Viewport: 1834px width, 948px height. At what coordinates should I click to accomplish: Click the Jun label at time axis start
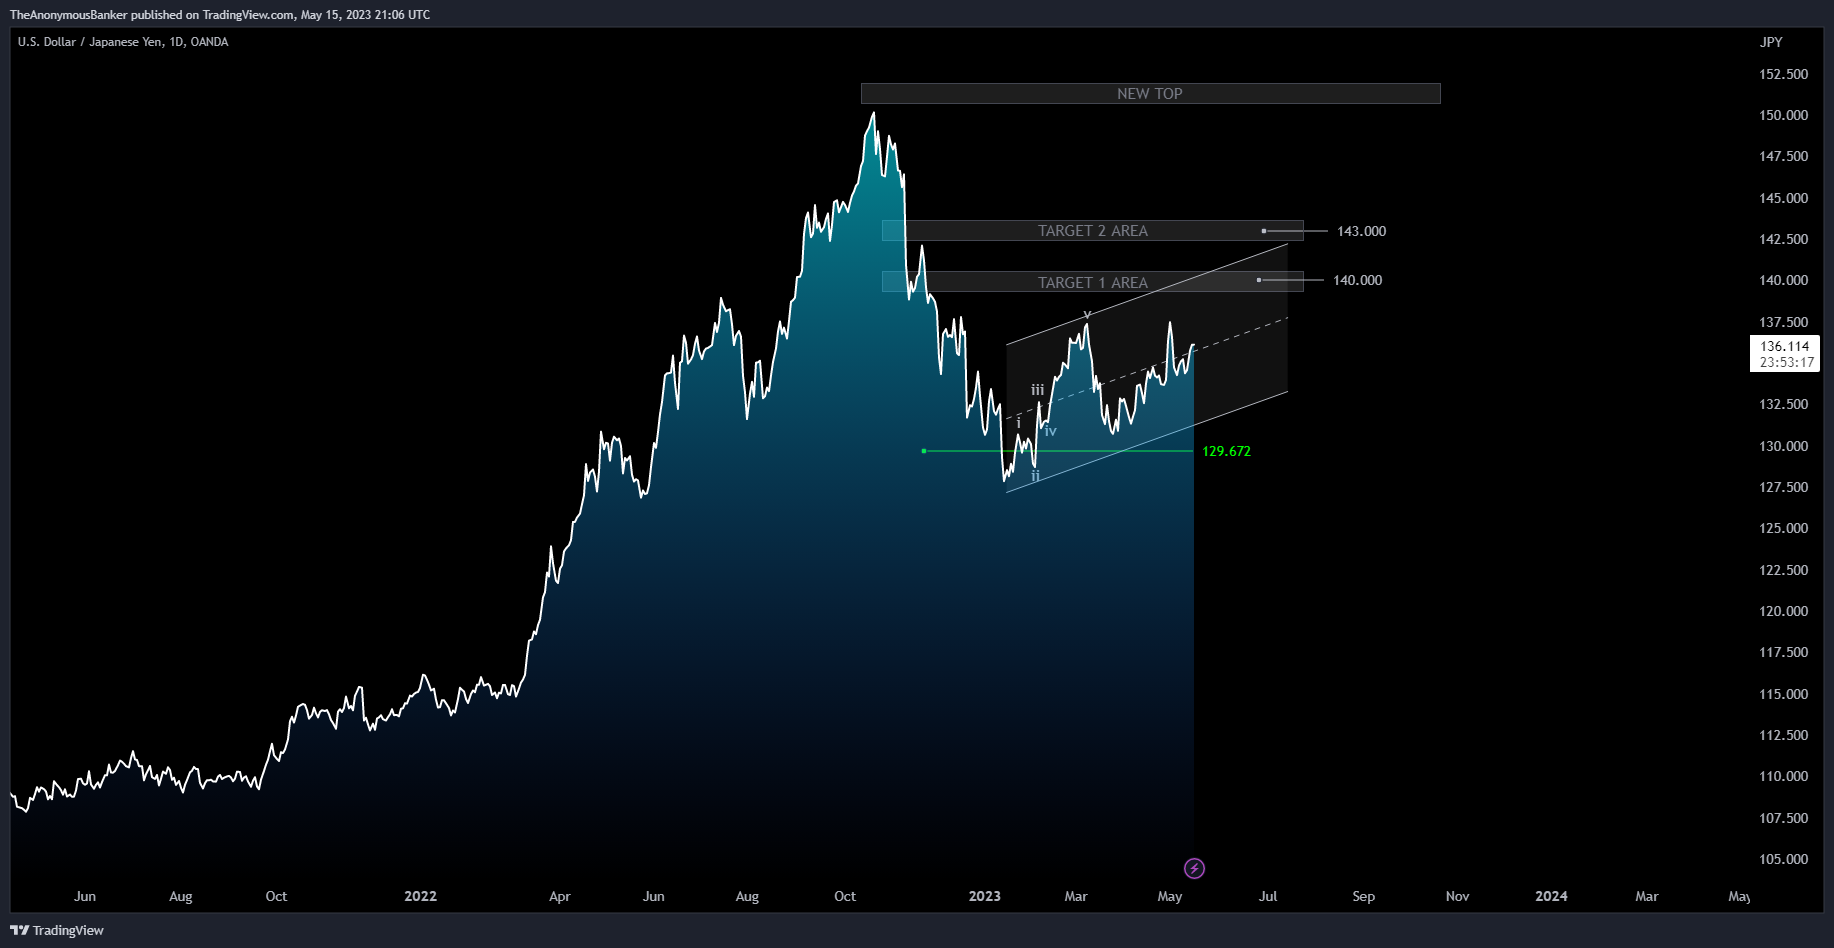point(85,896)
